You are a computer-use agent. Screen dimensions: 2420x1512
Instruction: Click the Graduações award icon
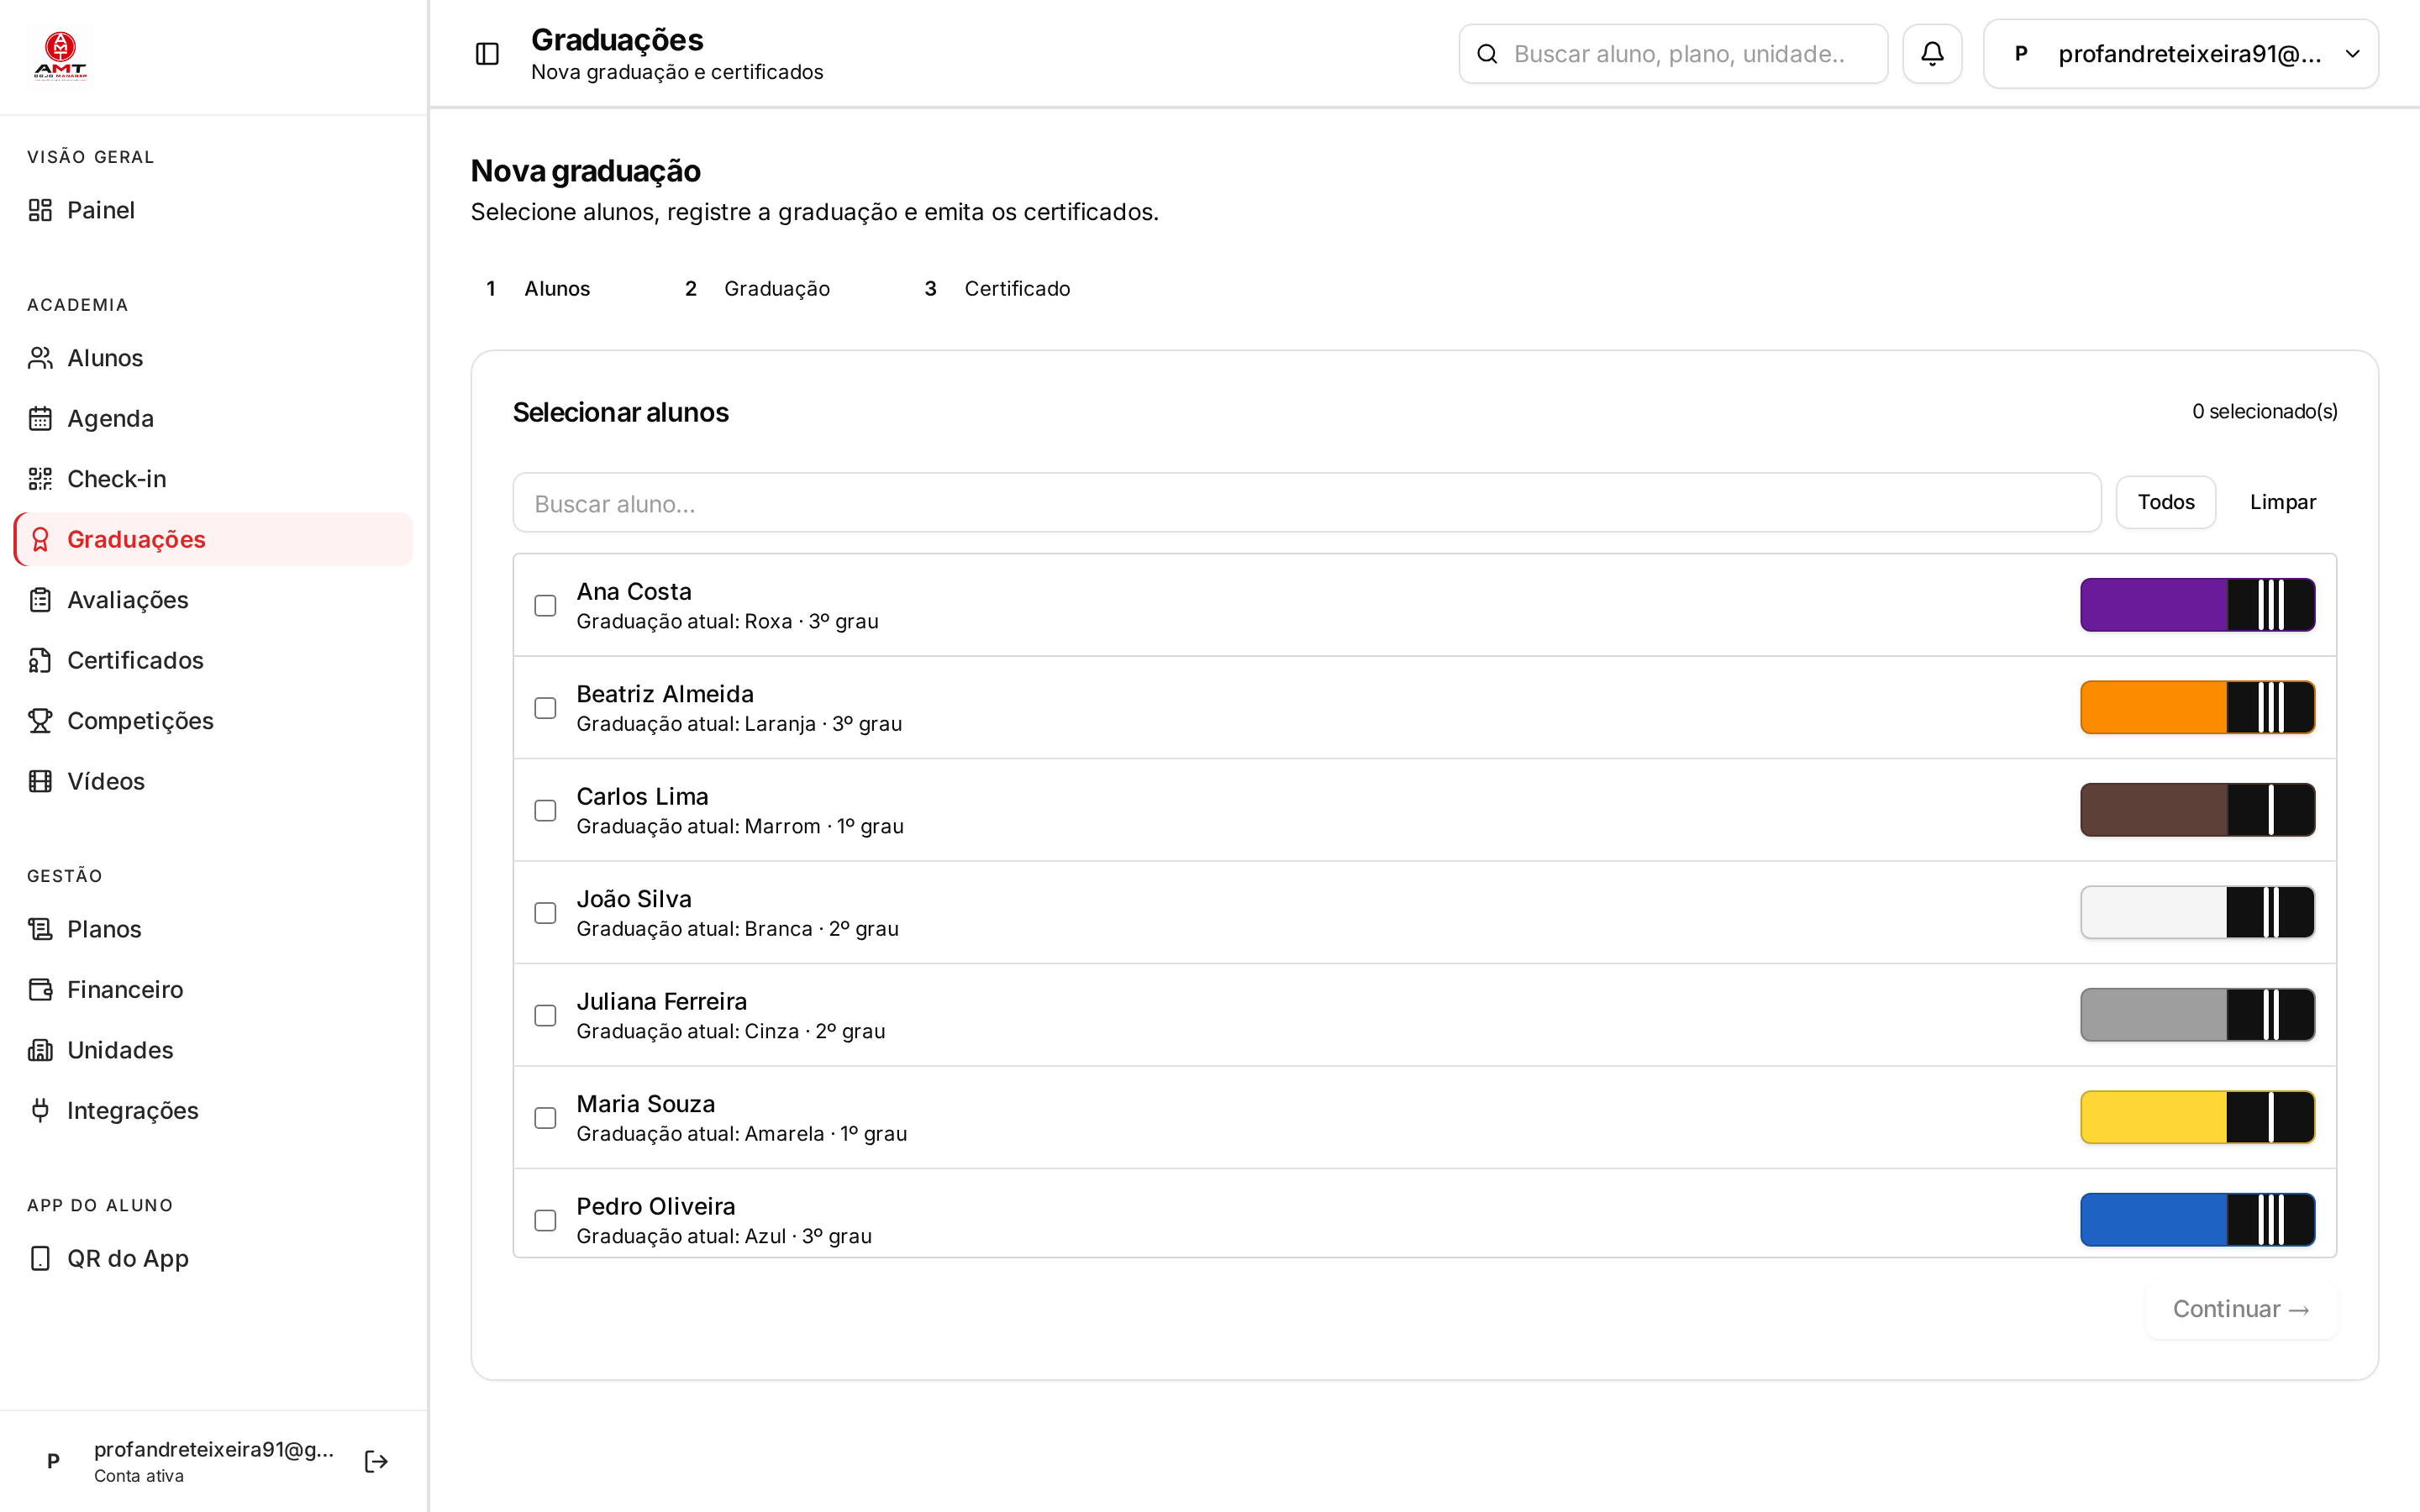(x=40, y=539)
